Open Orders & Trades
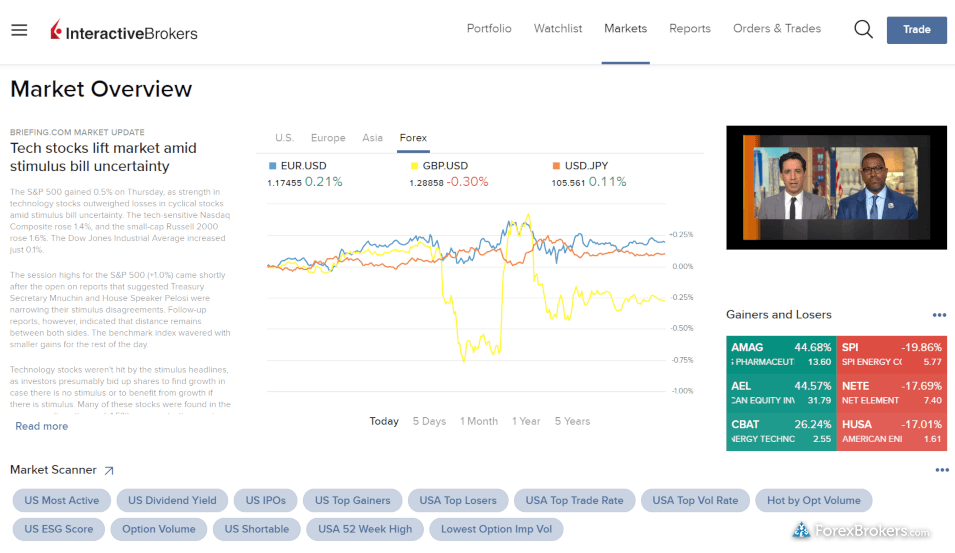This screenshot has width=955, height=553. coord(777,29)
